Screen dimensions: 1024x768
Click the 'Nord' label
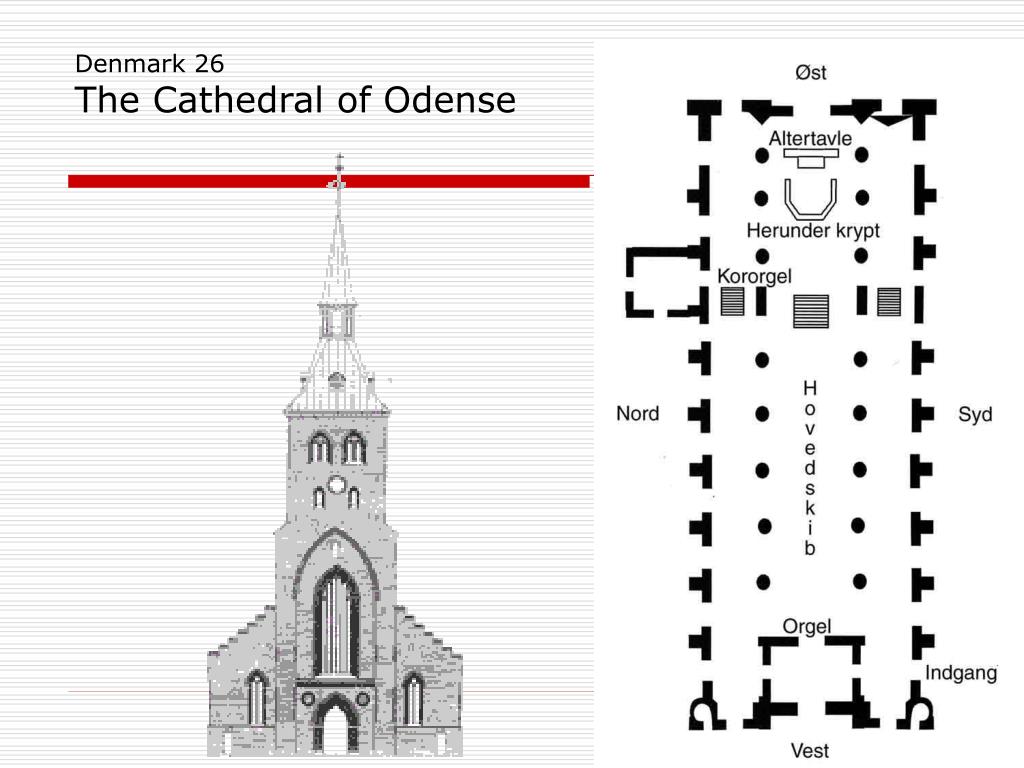pos(637,413)
